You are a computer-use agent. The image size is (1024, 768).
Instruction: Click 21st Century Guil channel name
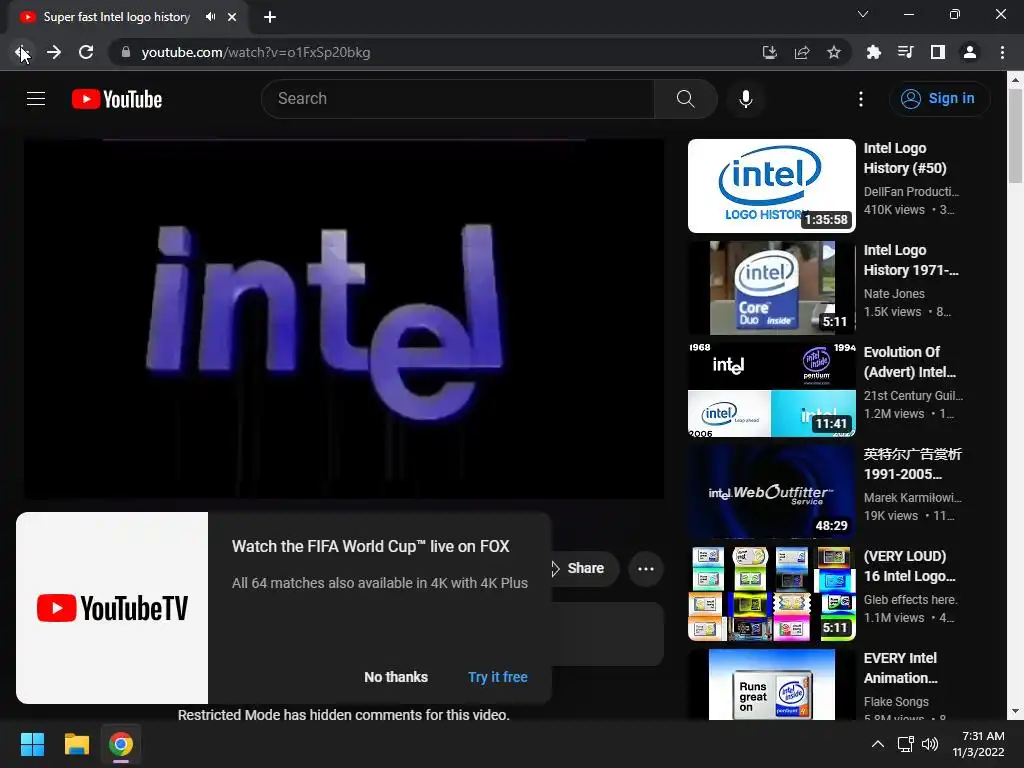(913, 396)
